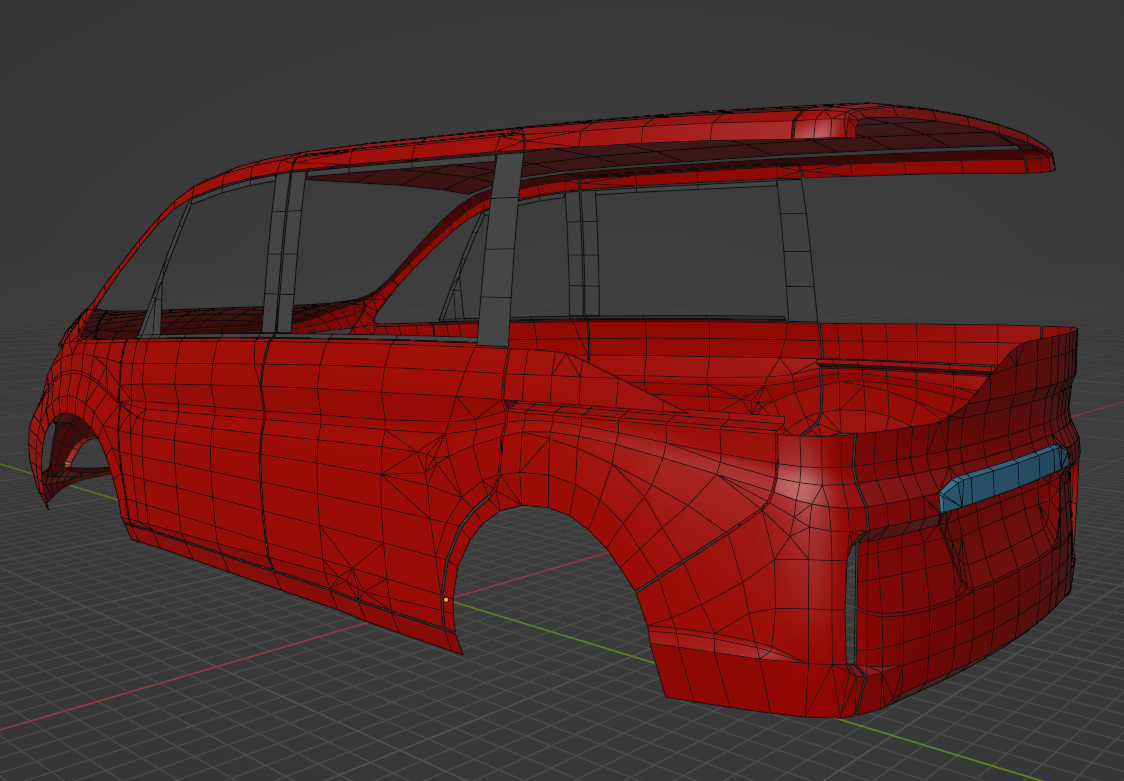Select the blue tail light mesh

[x=1004, y=477]
